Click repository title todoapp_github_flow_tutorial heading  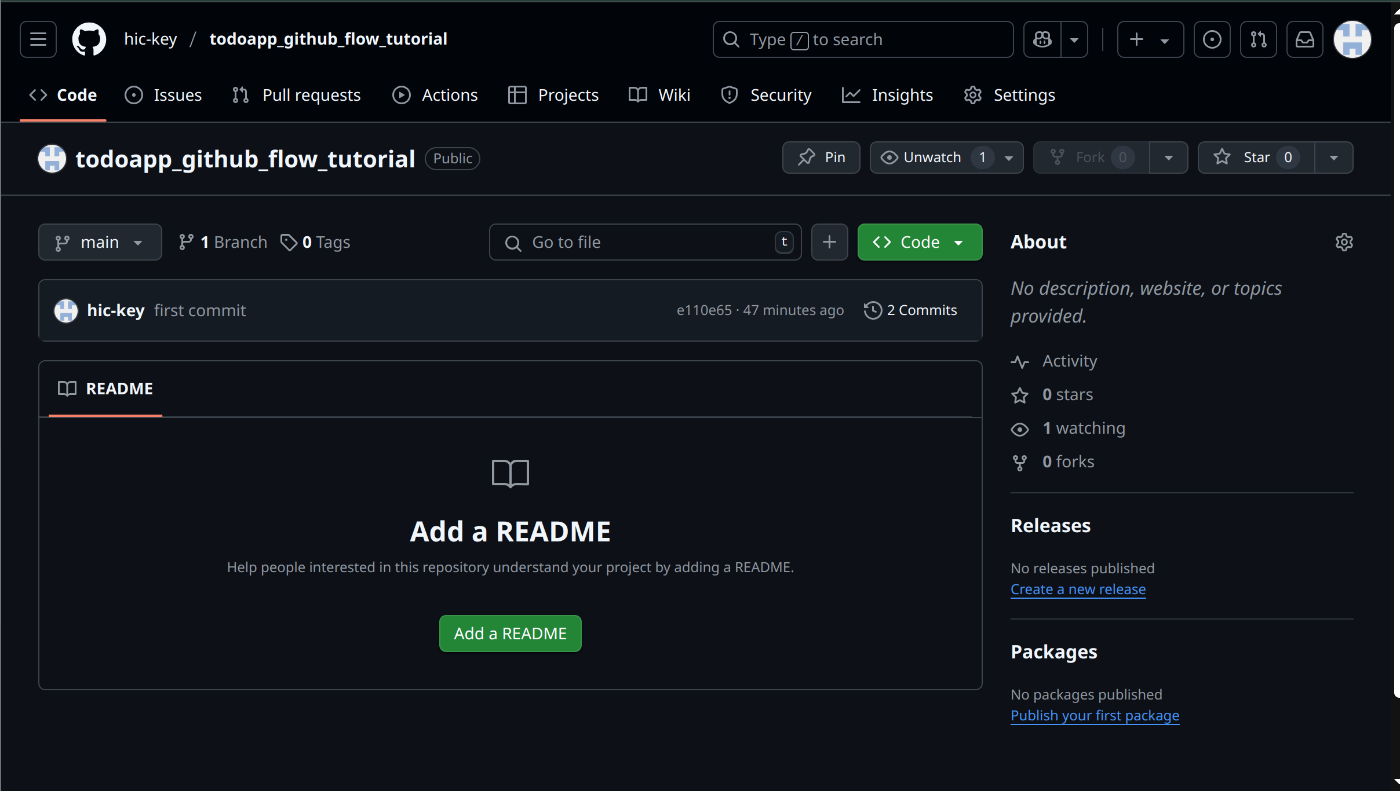245,159
